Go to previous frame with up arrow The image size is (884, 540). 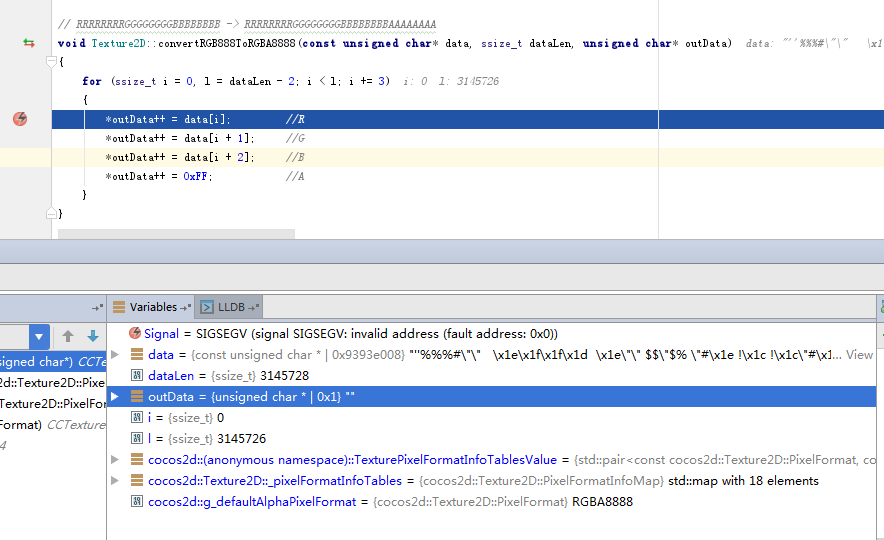point(68,337)
